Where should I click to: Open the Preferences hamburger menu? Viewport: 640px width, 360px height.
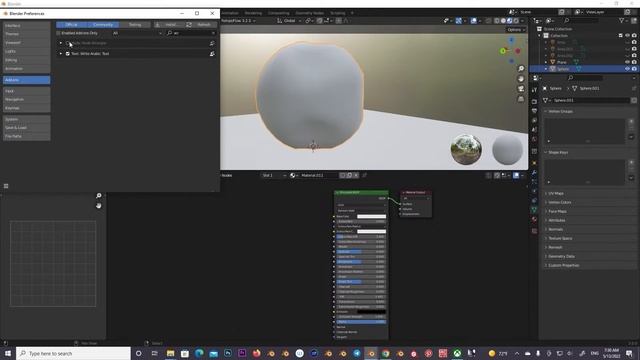(6, 186)
